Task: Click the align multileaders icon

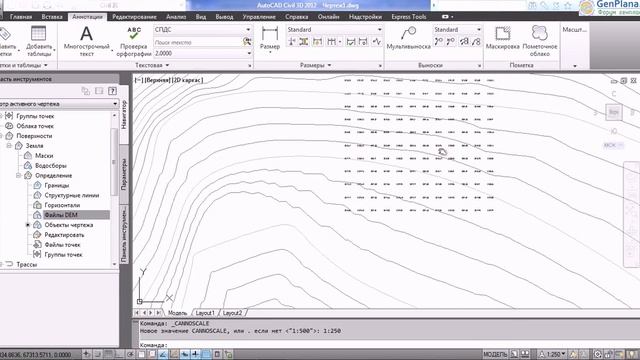Action: pos(464,42)
